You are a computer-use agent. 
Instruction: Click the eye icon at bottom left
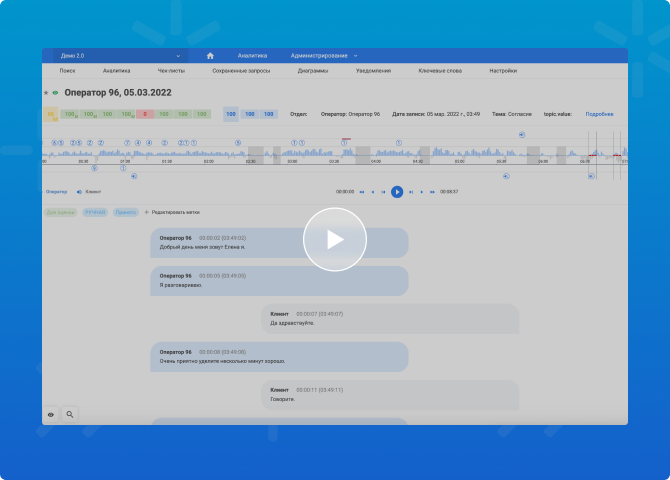click(x=51, y=413)
